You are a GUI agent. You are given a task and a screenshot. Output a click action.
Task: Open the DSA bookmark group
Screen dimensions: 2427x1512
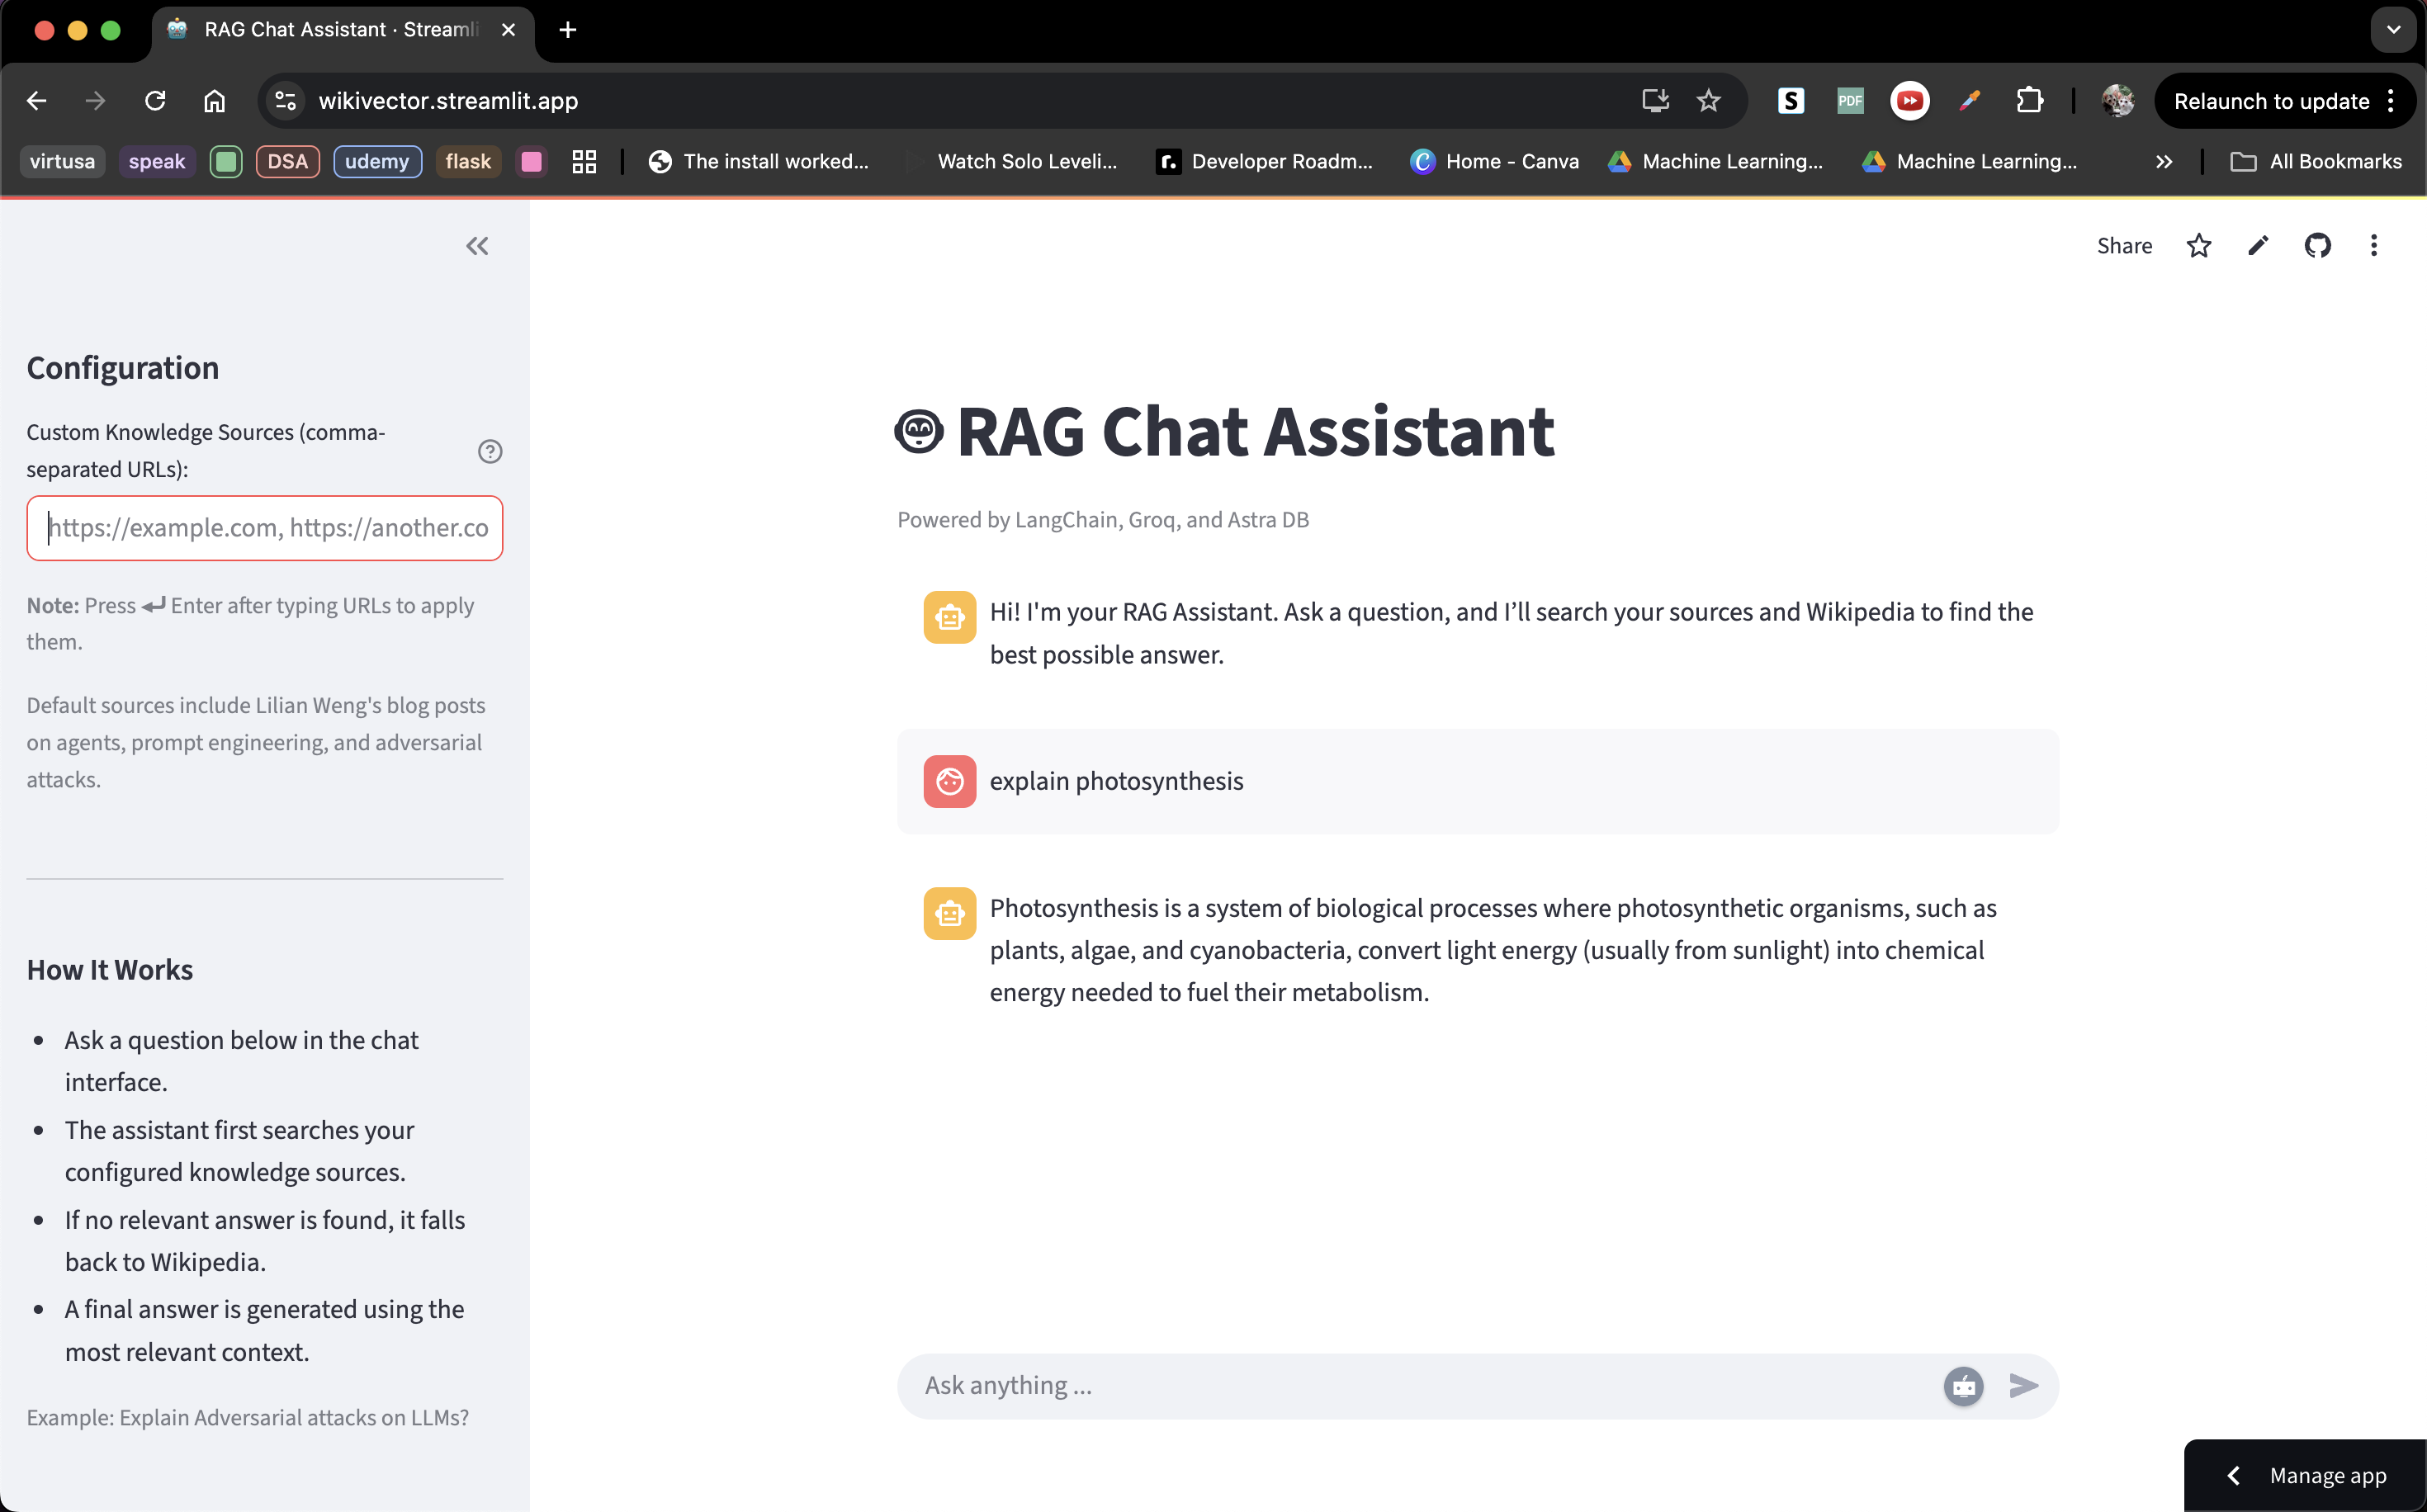[287, 161]
